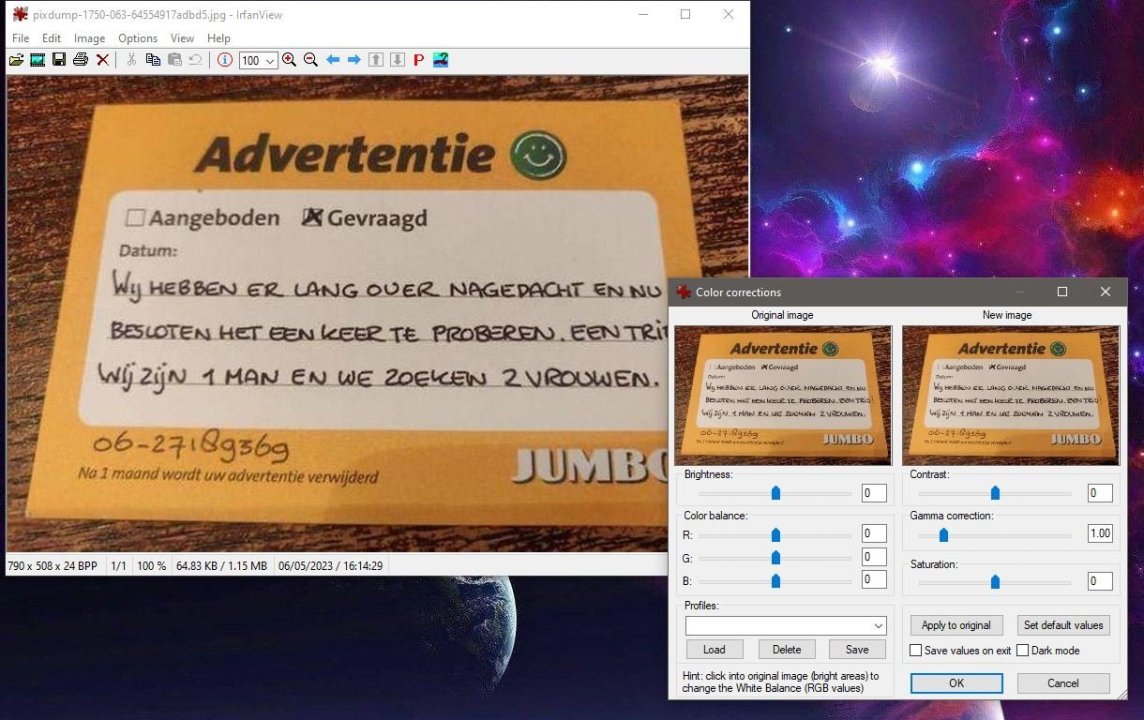
Task: Click the Brightness slider handle
Action: point(775,493)
